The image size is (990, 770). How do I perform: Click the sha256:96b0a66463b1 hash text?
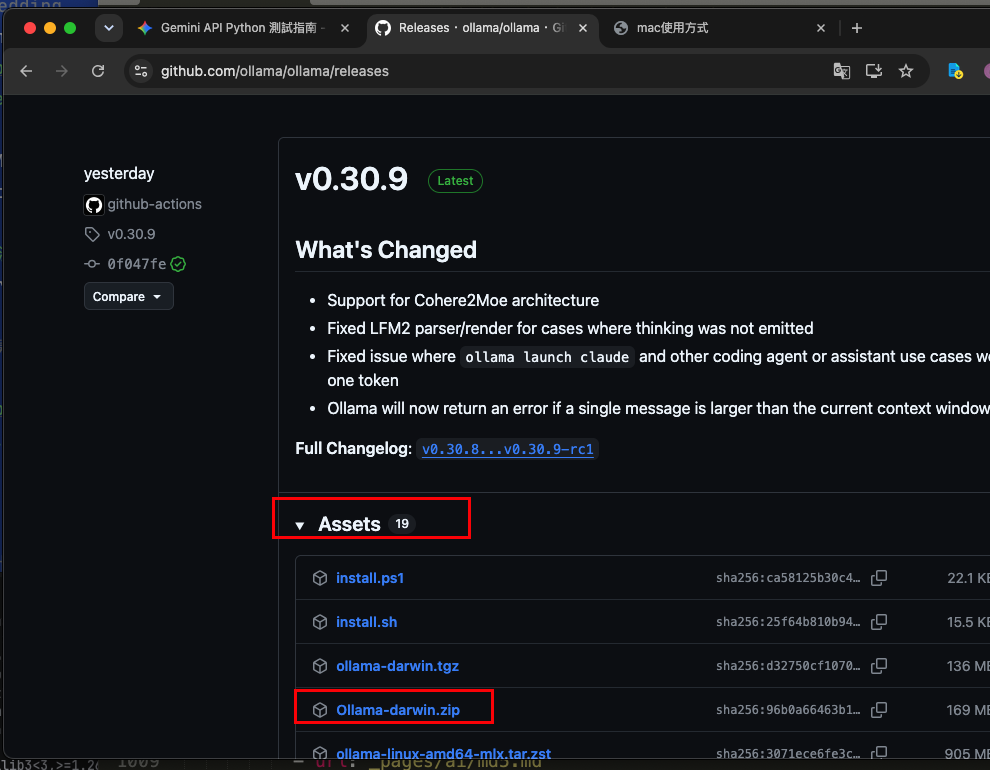point(788,710)
